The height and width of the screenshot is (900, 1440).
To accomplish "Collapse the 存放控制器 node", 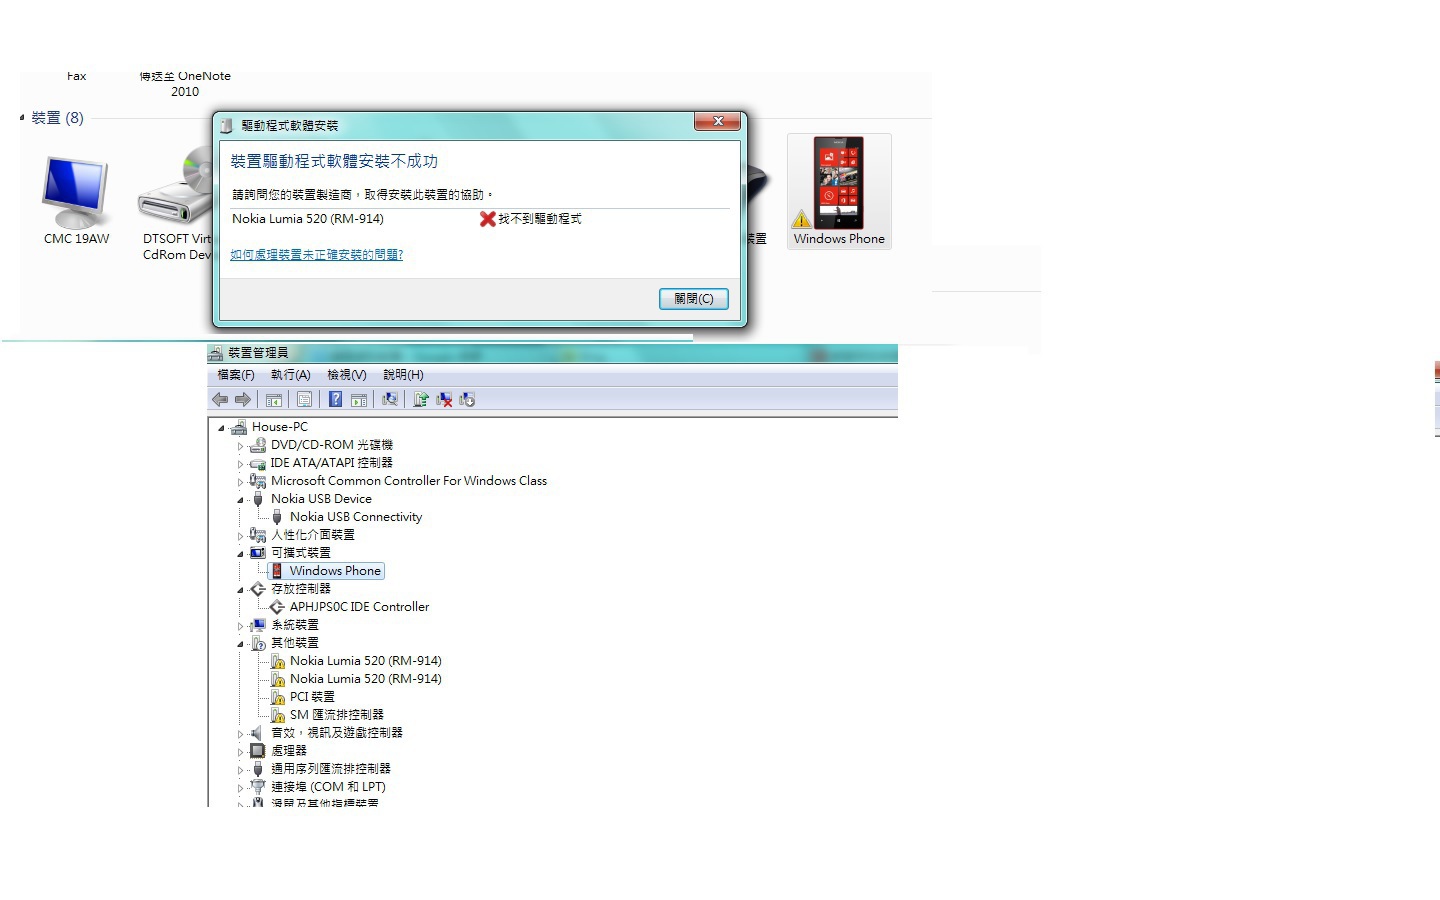I will tap(240, 590).
